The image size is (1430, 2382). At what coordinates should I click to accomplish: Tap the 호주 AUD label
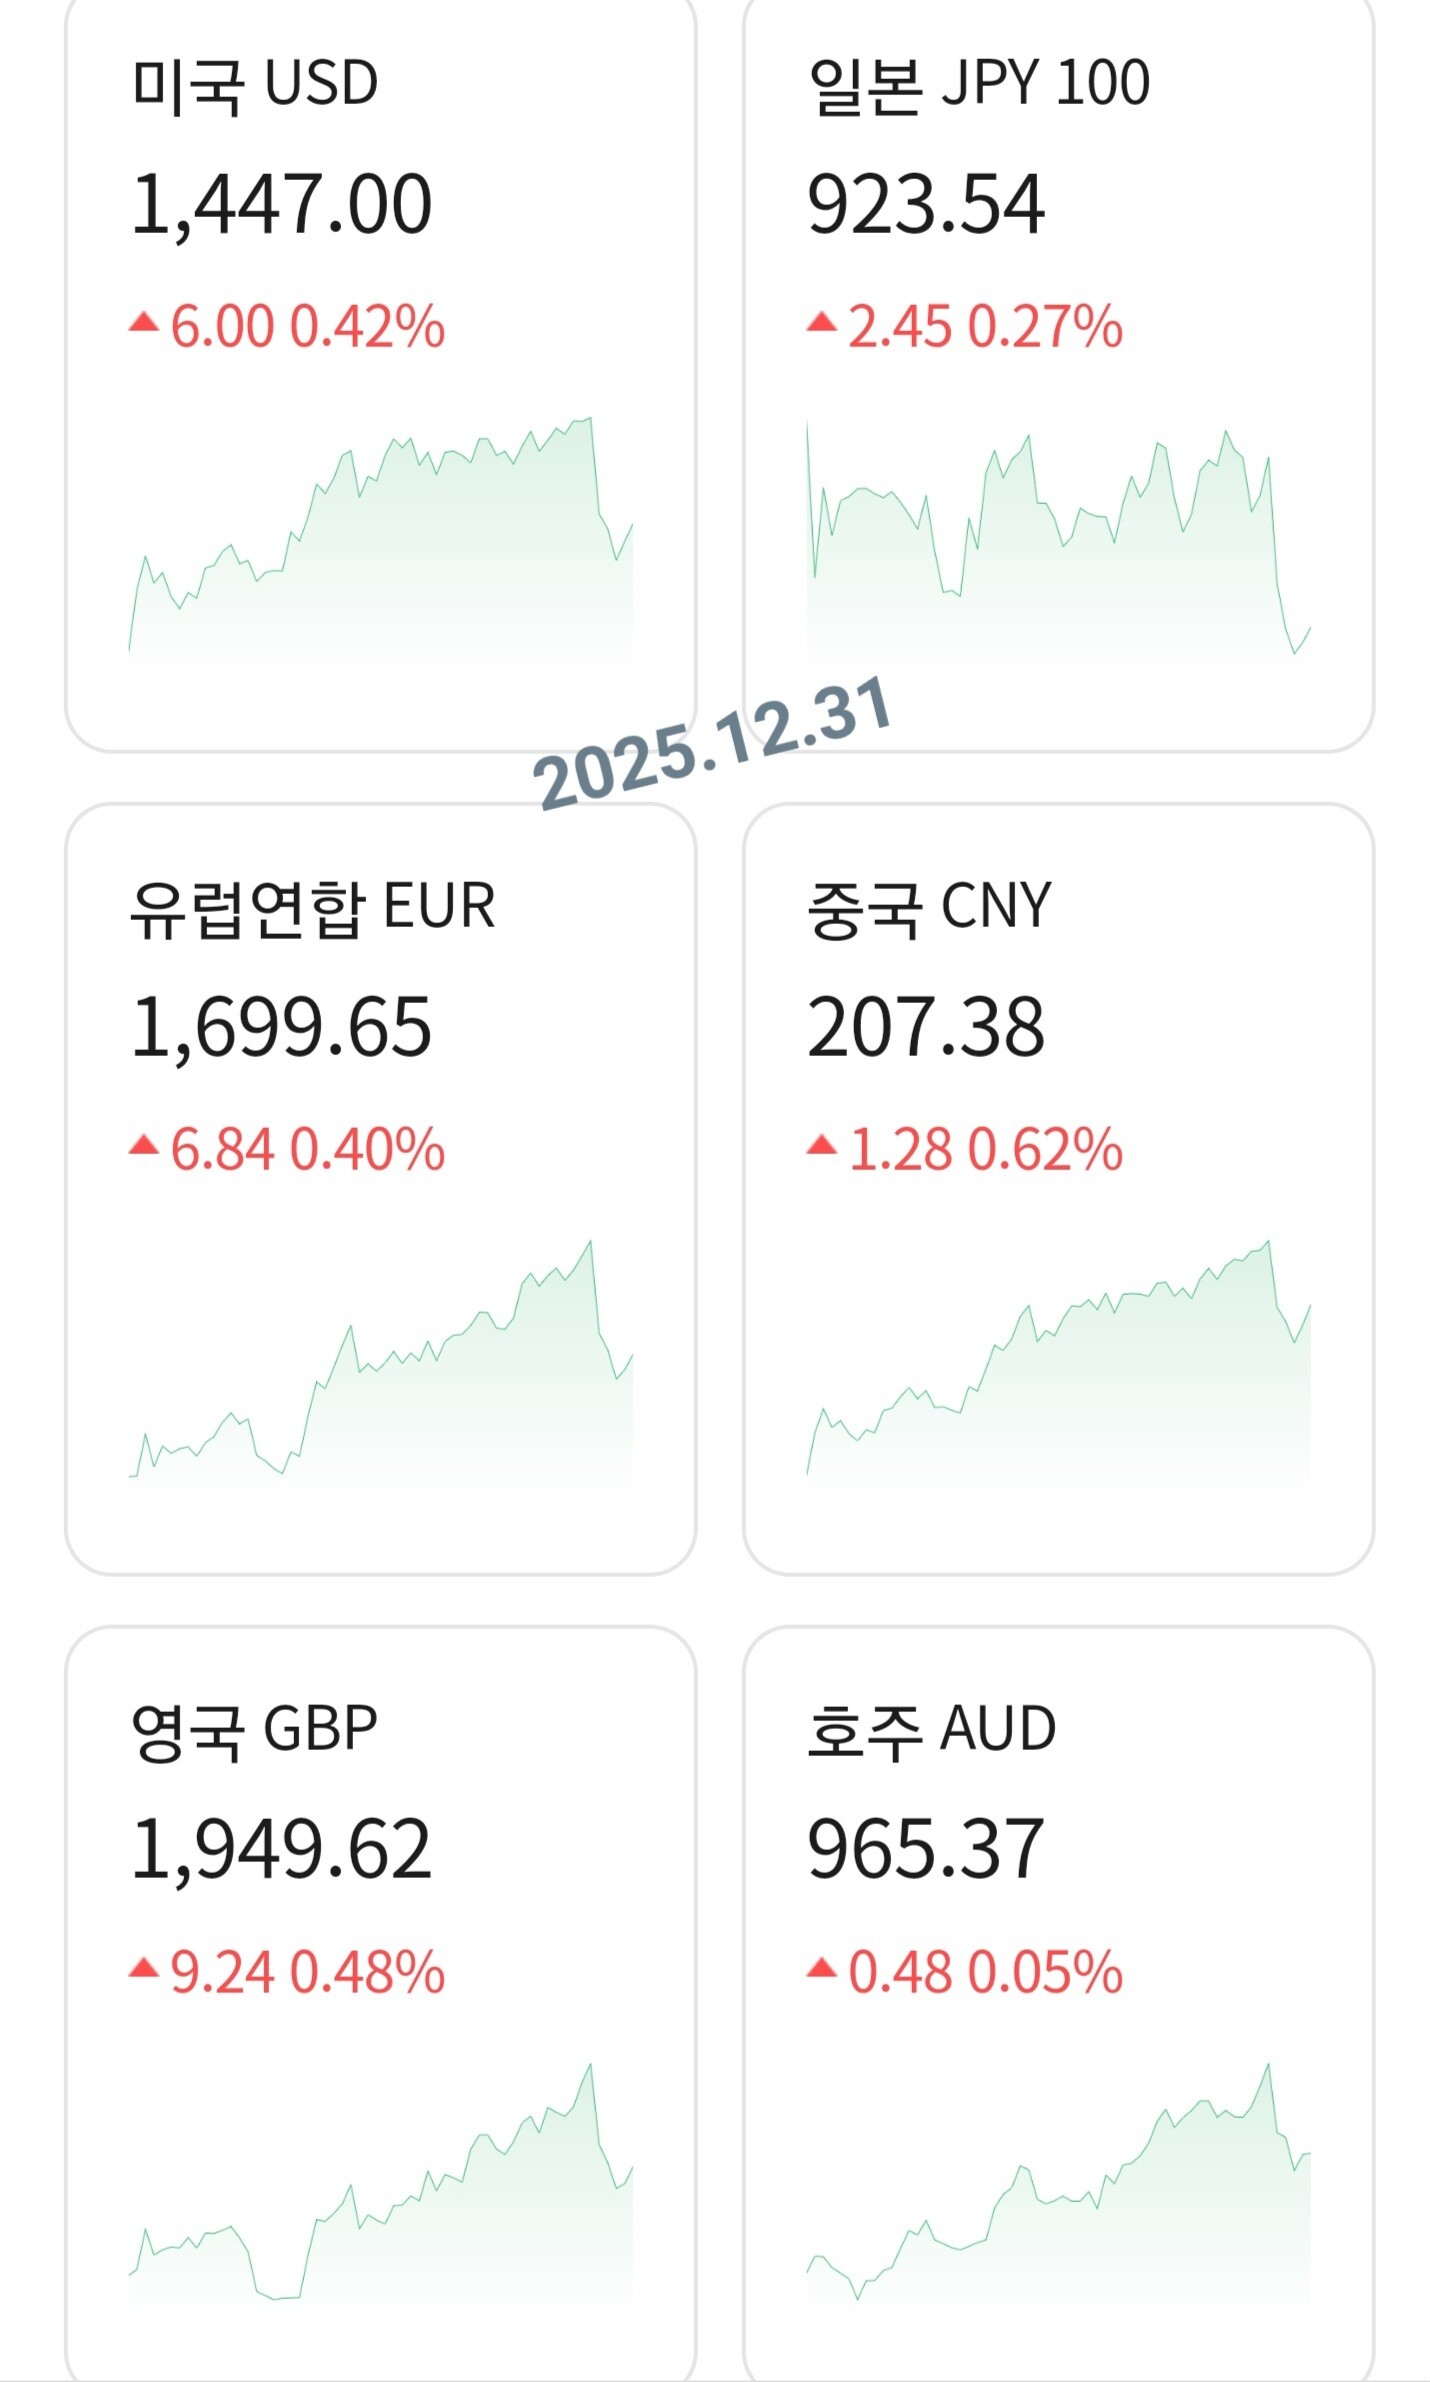tap(932, 1730)
